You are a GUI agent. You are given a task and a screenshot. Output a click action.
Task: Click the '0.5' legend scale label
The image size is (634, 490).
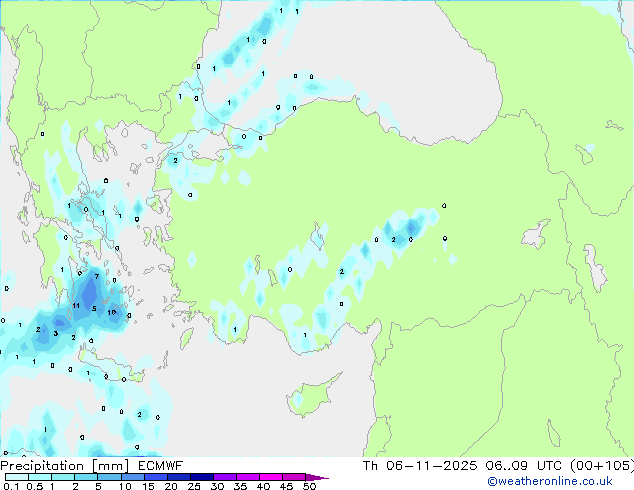35,486
